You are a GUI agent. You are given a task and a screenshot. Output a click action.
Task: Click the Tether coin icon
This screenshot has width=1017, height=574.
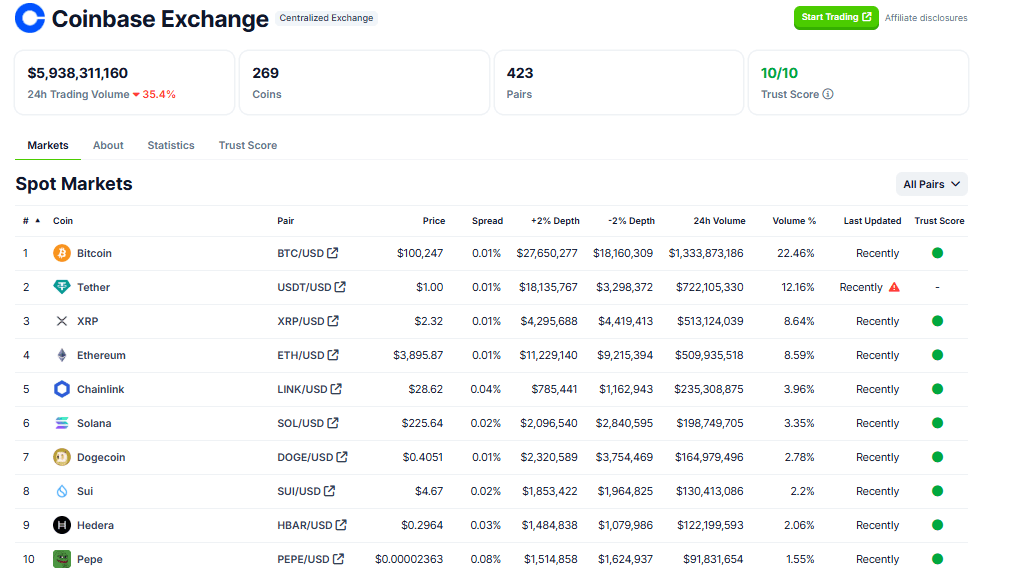pos(62,287)
